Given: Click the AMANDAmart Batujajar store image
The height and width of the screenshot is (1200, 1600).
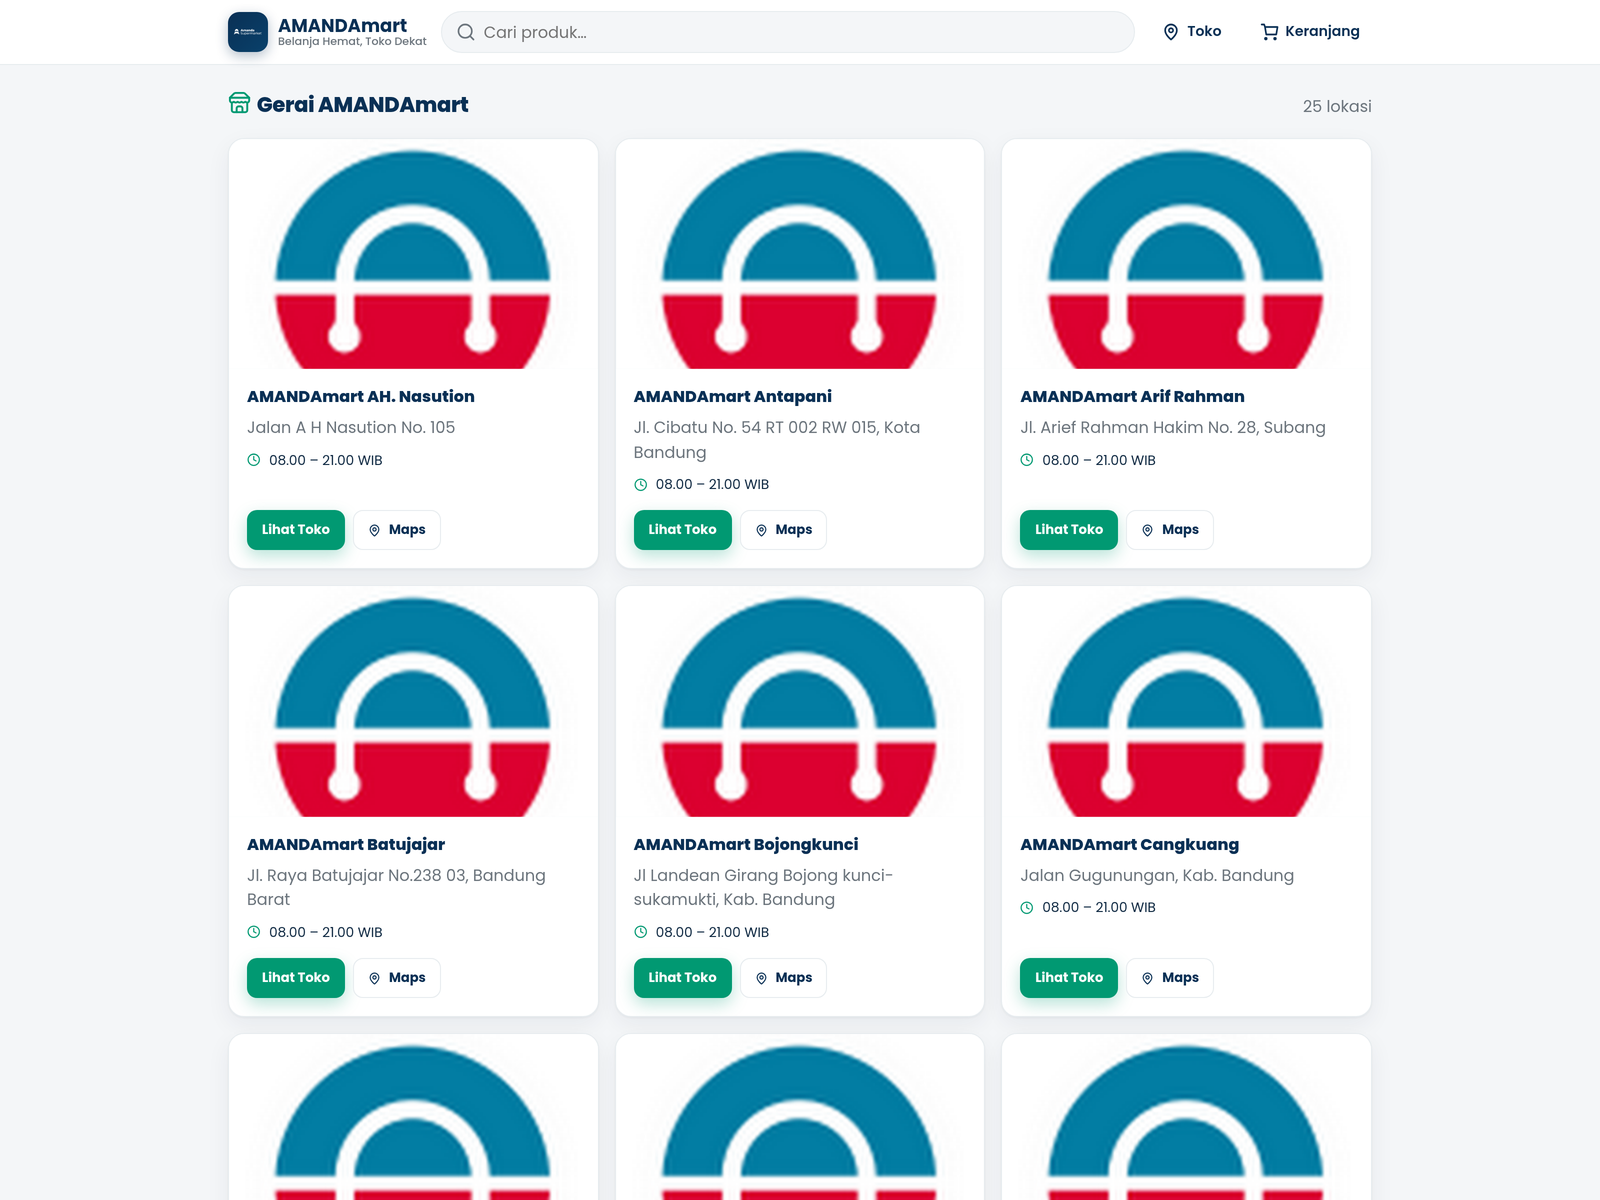Looking at the screenshot, I should click(413, 702).
